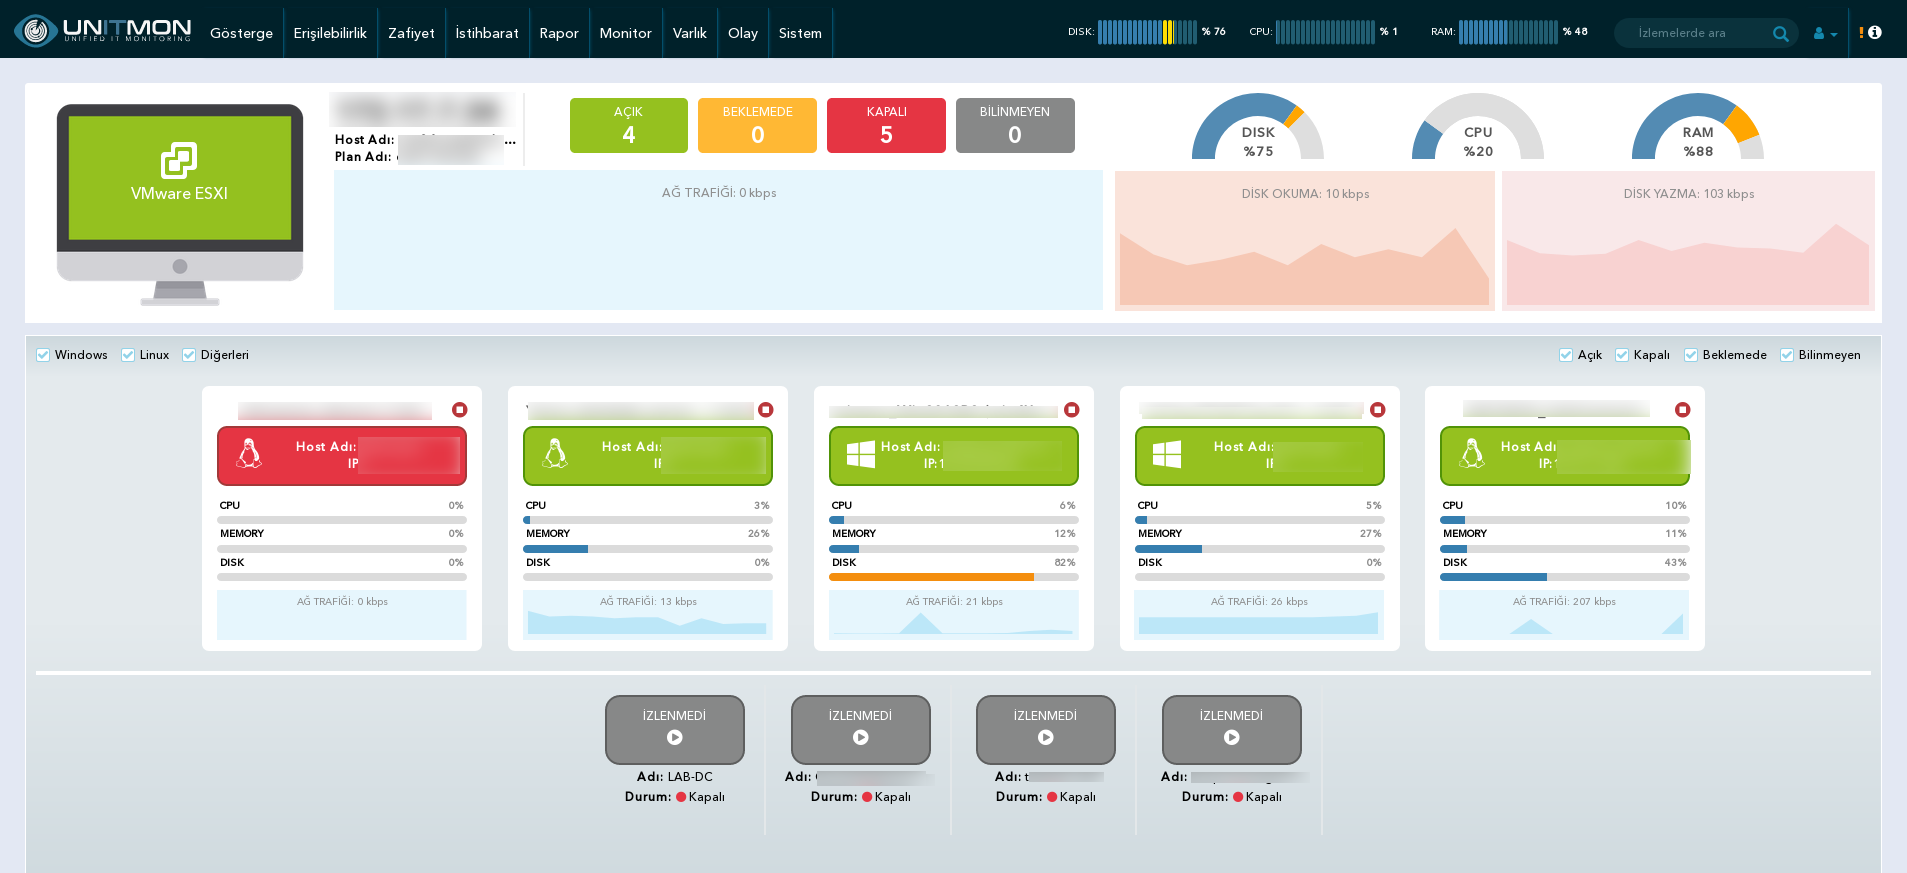Open the İstihbarat menu
Viewport: 1907px width, 873px height.
pyautogui.click(x=487, y=33)
